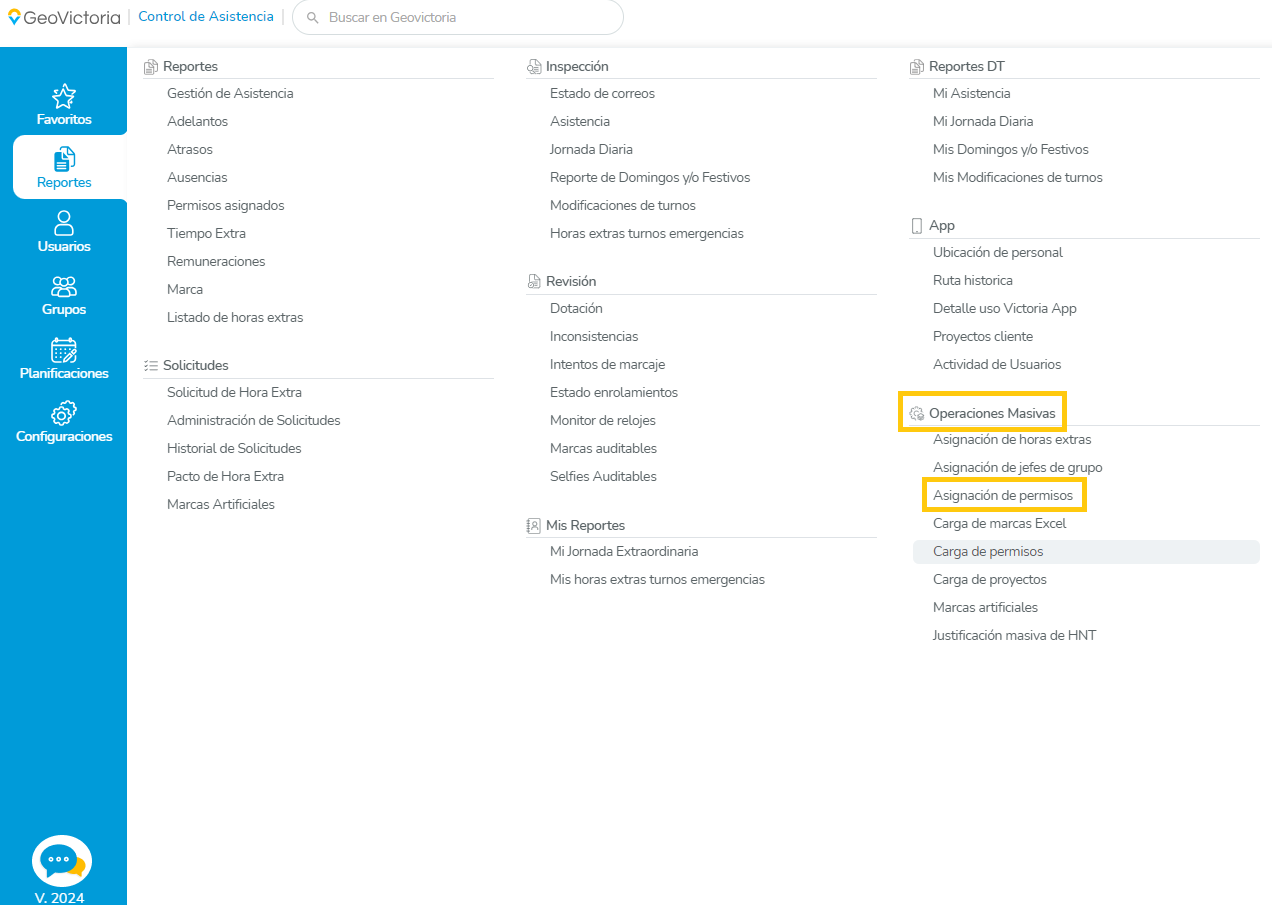Screen dimensions: 1272x905
Task: Open the Configuraciones gear icon
Action: [x=64, y=413]
